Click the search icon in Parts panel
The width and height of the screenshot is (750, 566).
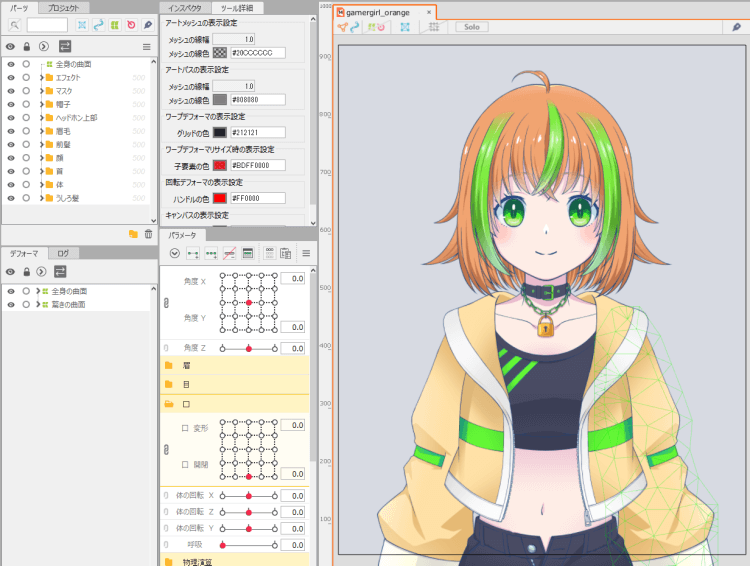pos(14,25)
